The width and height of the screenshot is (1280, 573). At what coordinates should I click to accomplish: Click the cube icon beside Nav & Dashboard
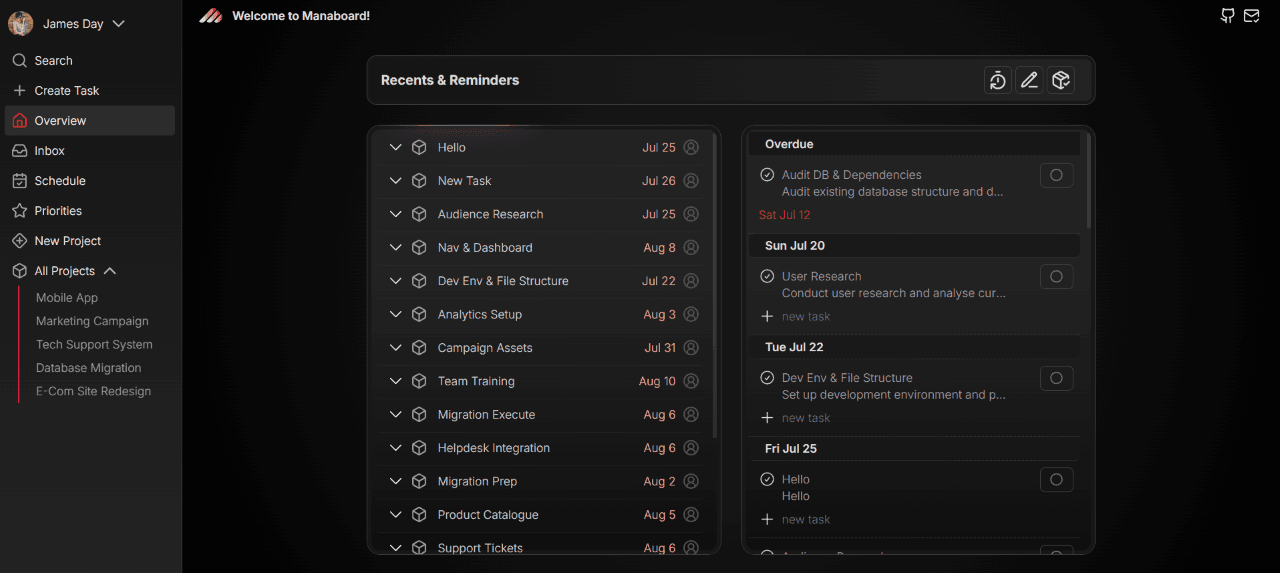pos(420,247)
